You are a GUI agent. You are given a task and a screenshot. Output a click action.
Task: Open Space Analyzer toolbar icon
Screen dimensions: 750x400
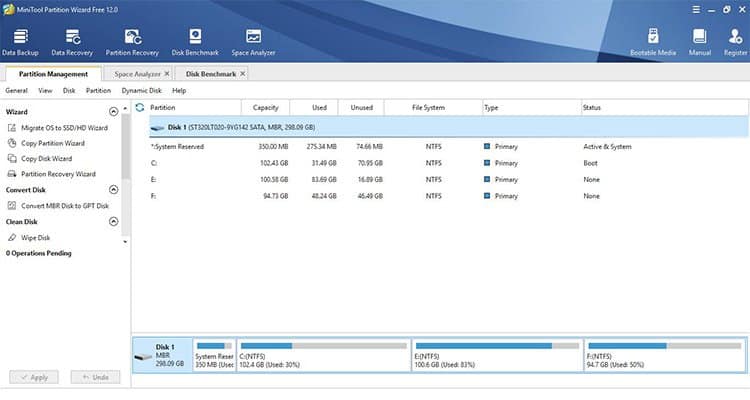pos(253,42)
